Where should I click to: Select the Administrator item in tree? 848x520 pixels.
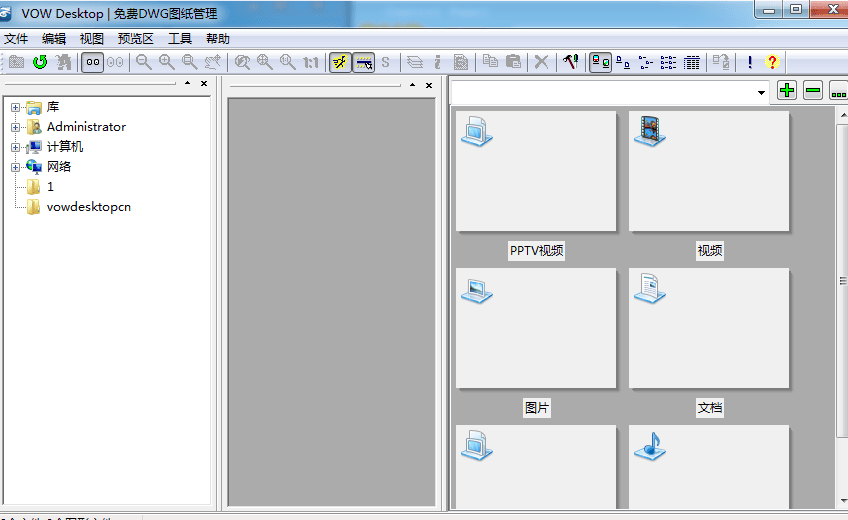click(x=87, y=127)
